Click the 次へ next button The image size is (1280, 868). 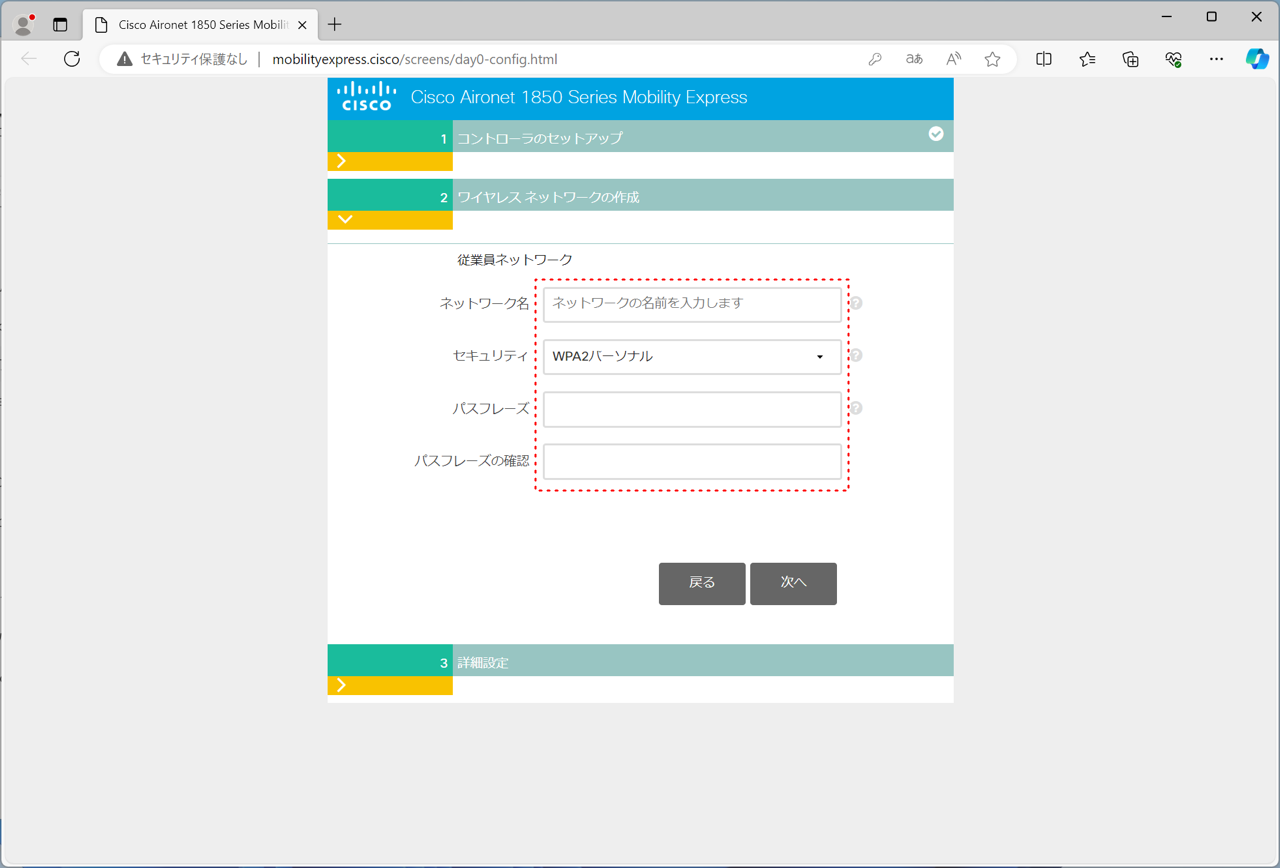(x=793, y=584)
